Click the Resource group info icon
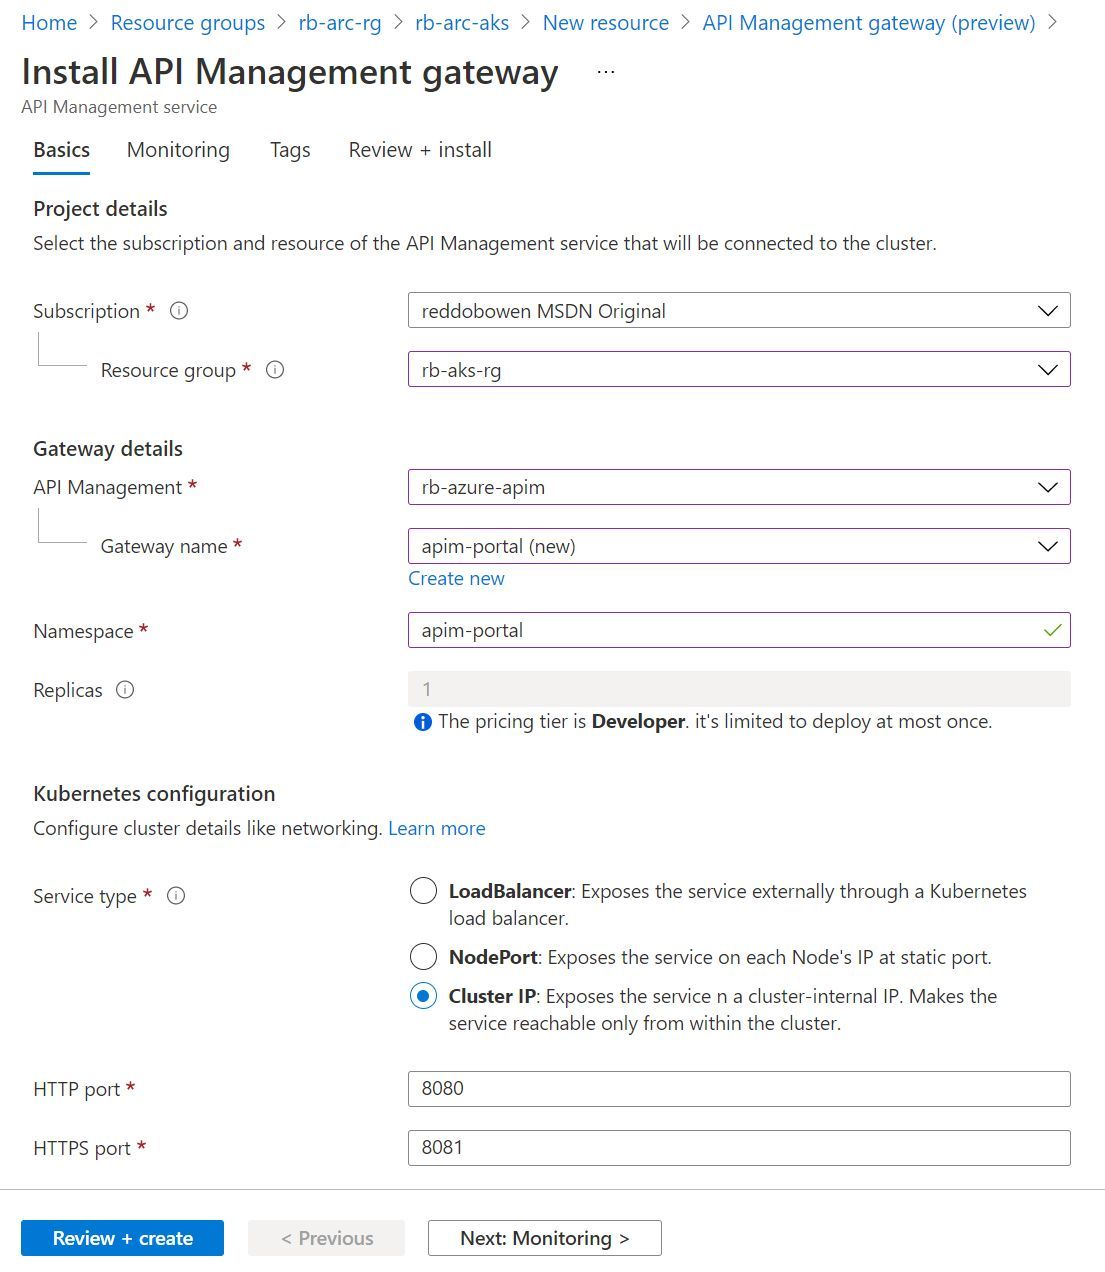The image size is (1105, 1272). coord(276,370)
